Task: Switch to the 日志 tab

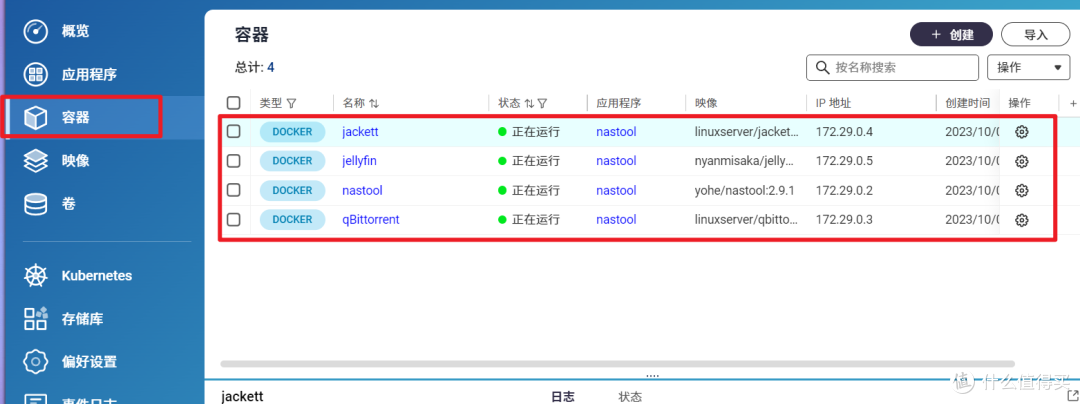Action: coord(563,397)
